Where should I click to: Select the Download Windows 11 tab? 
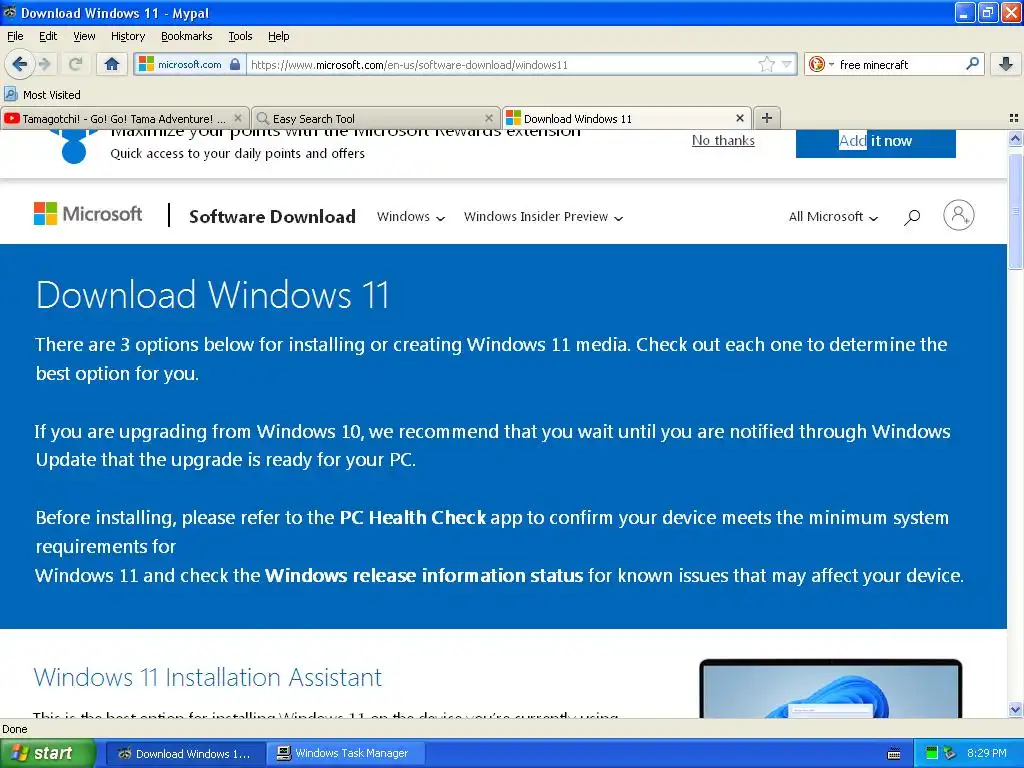[627, 118]
